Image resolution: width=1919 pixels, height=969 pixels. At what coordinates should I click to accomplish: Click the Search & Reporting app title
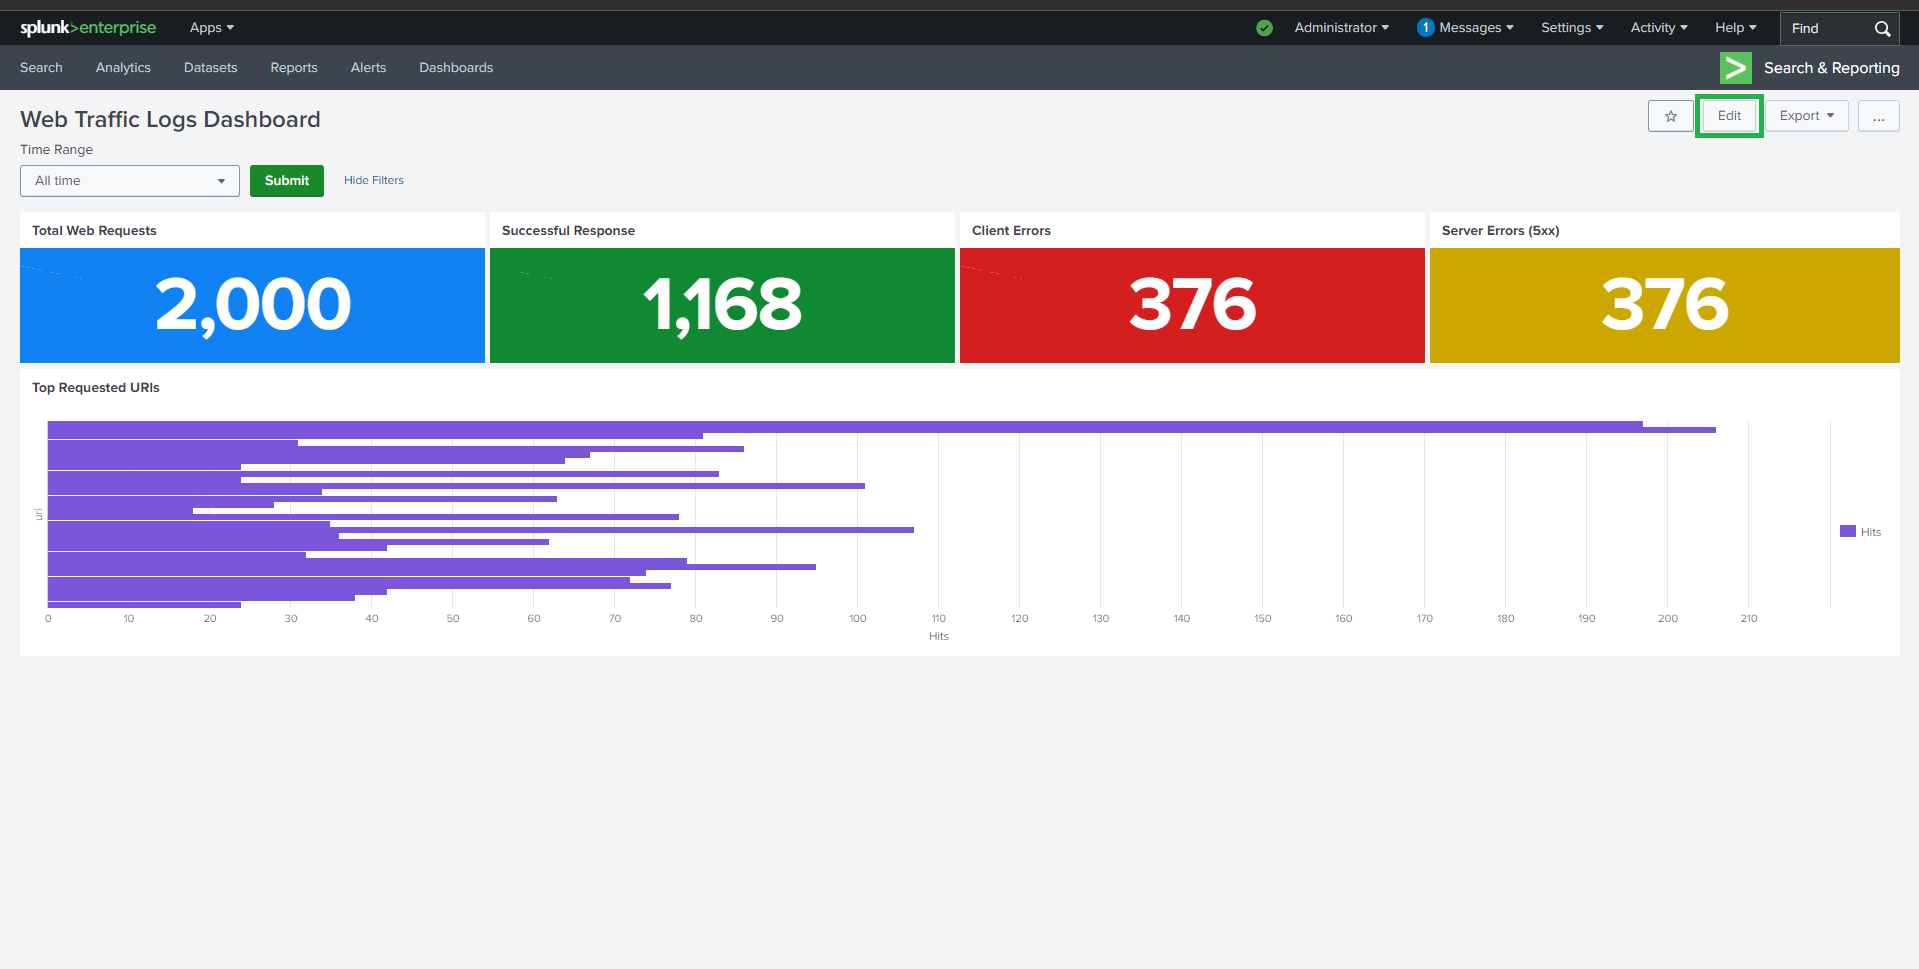click(1831, 68)
